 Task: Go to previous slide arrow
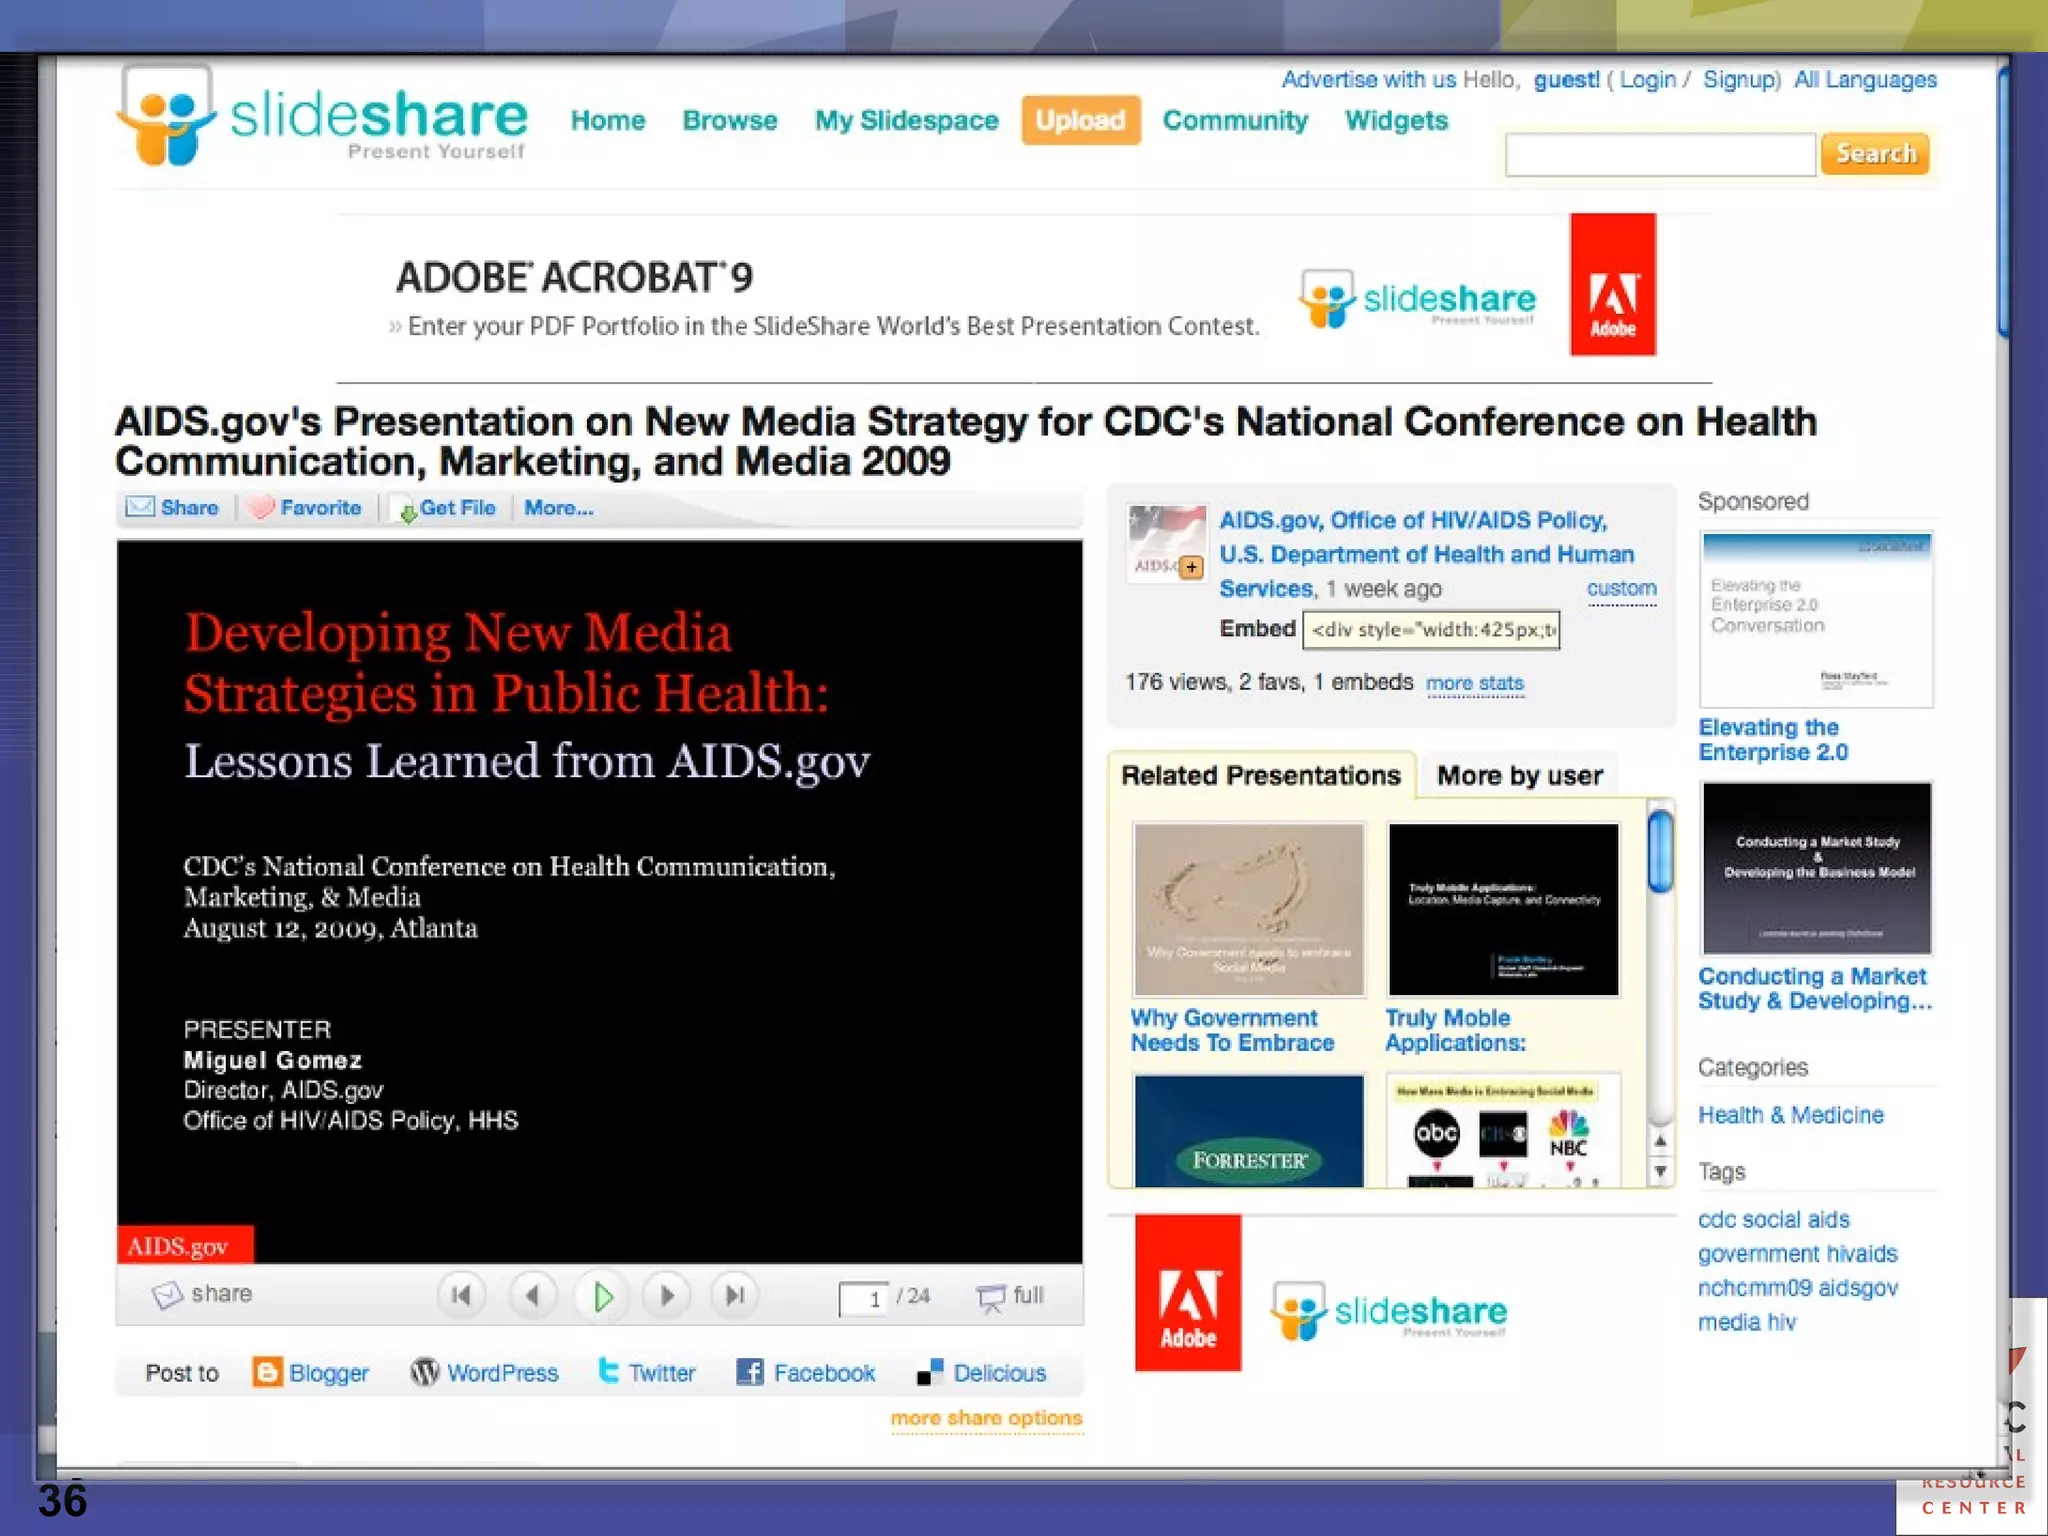pyautogui.click(x=533, y=1297)
